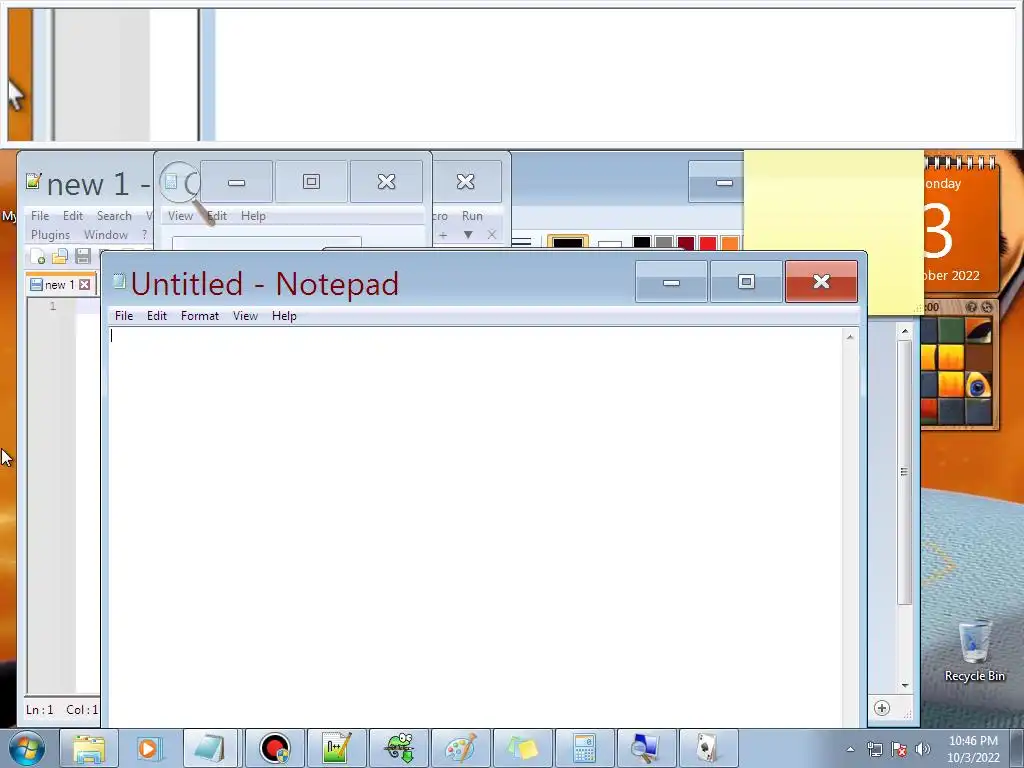Screen dimensions: 1024x768
Task: Click the down triangle in Notepad++ menu row
Action: (468, 234)
